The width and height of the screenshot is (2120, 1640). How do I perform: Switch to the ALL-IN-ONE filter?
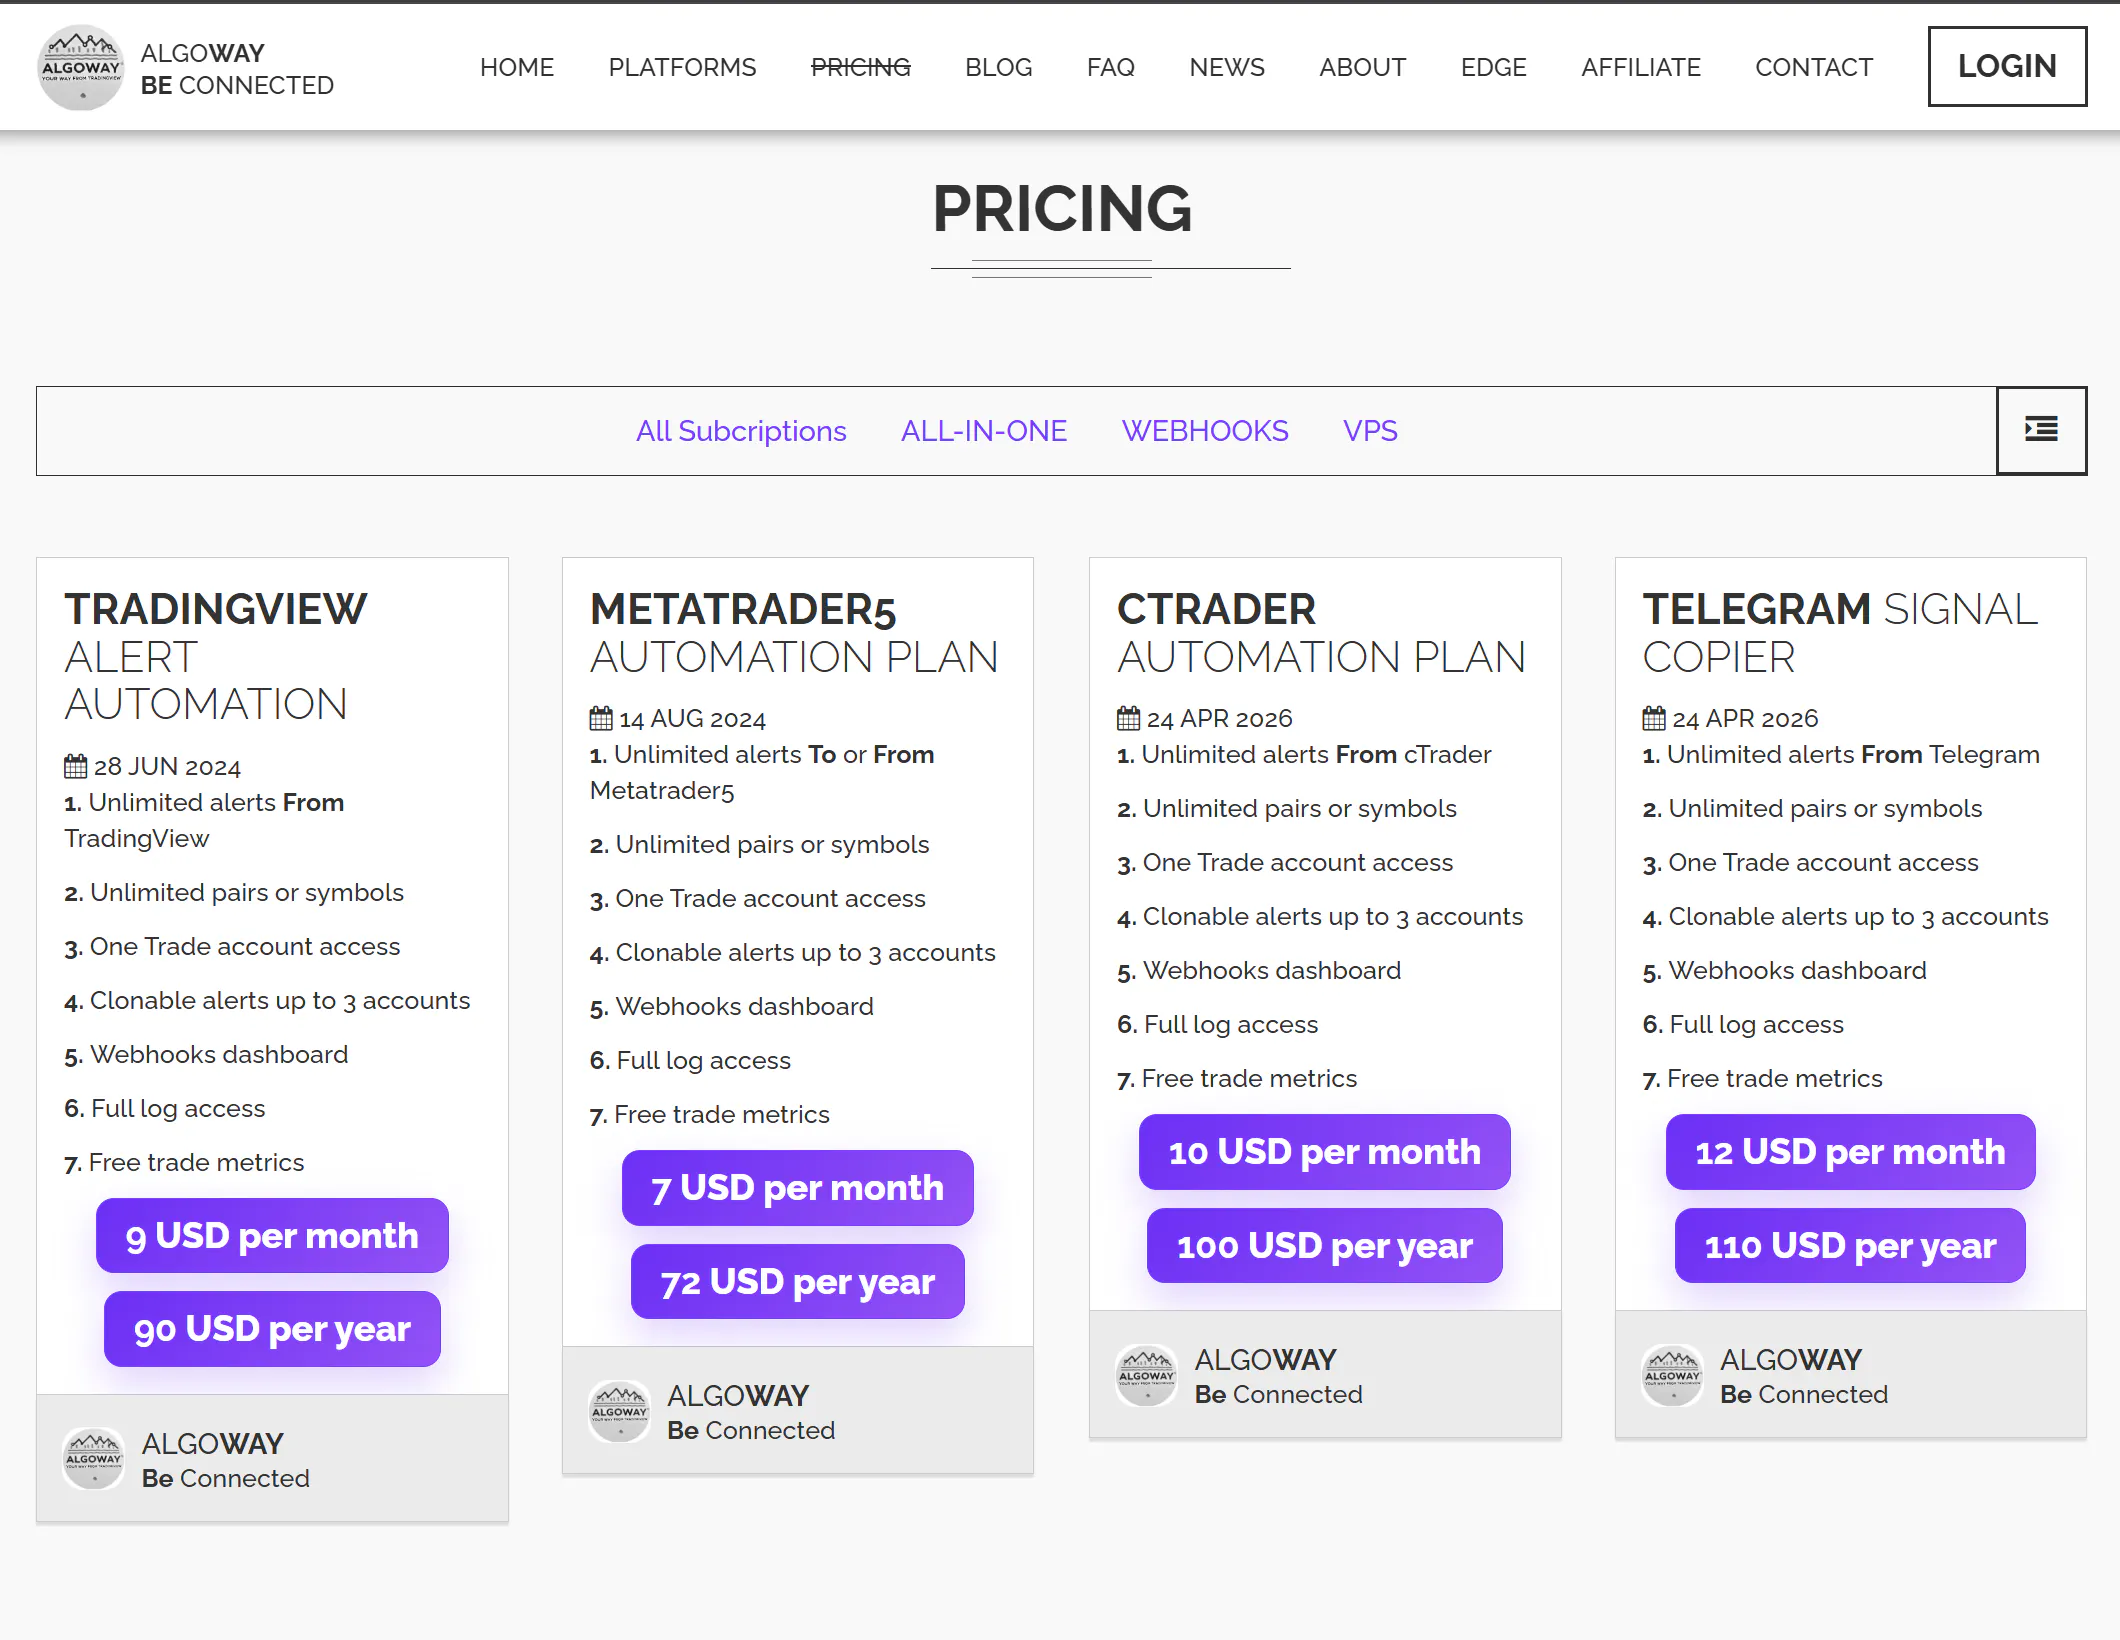coord(984,431)
